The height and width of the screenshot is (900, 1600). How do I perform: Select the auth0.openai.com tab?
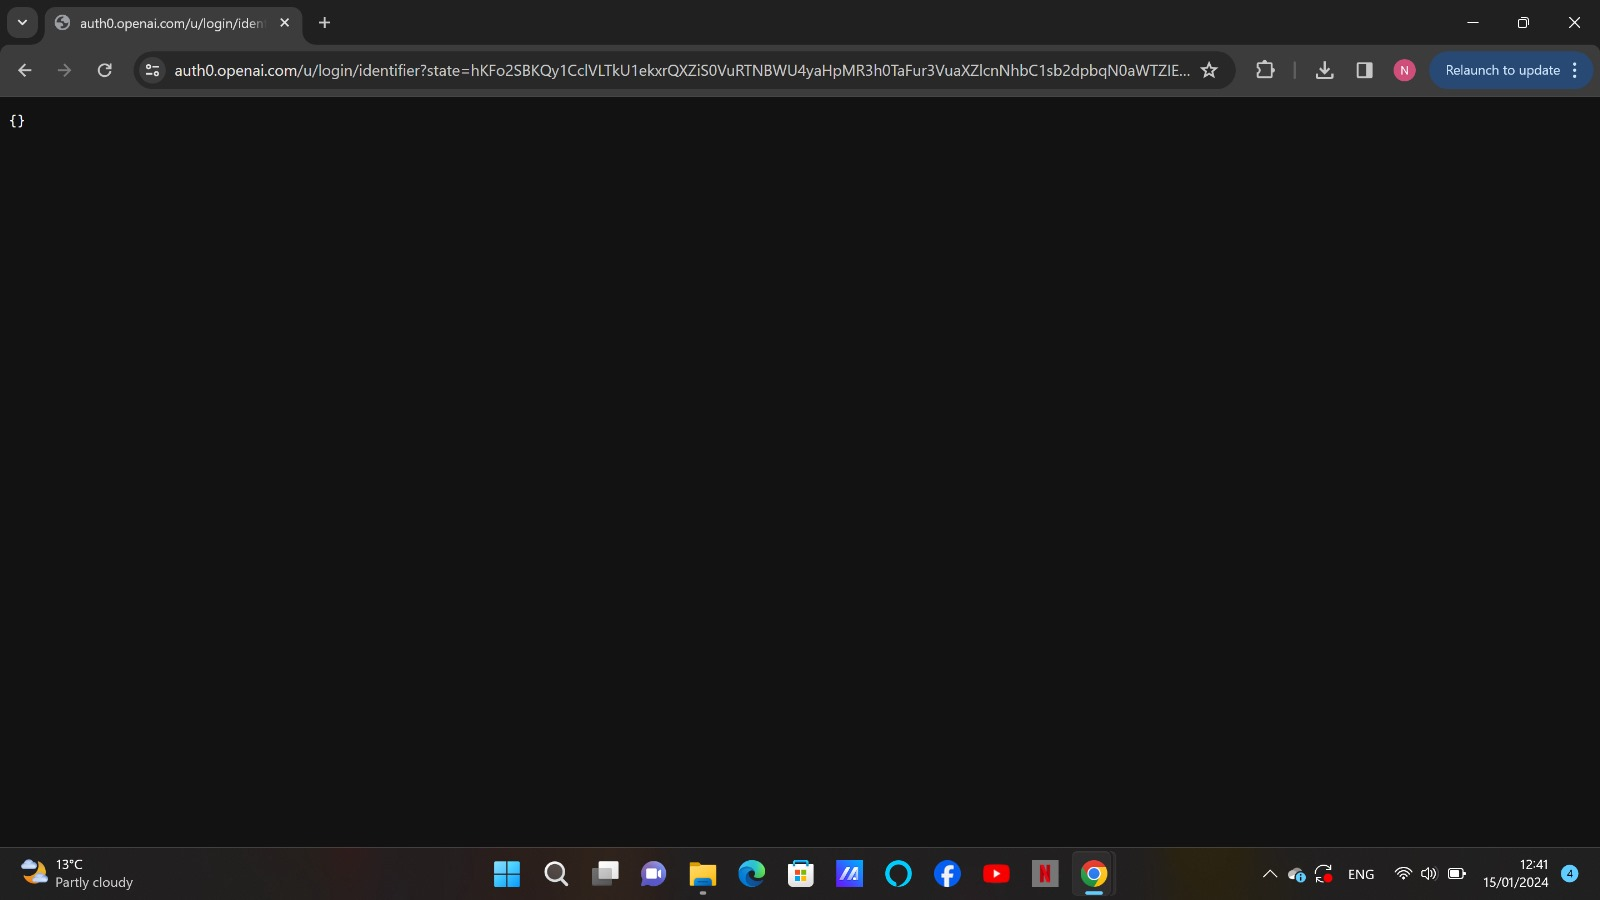pos(170,23)
